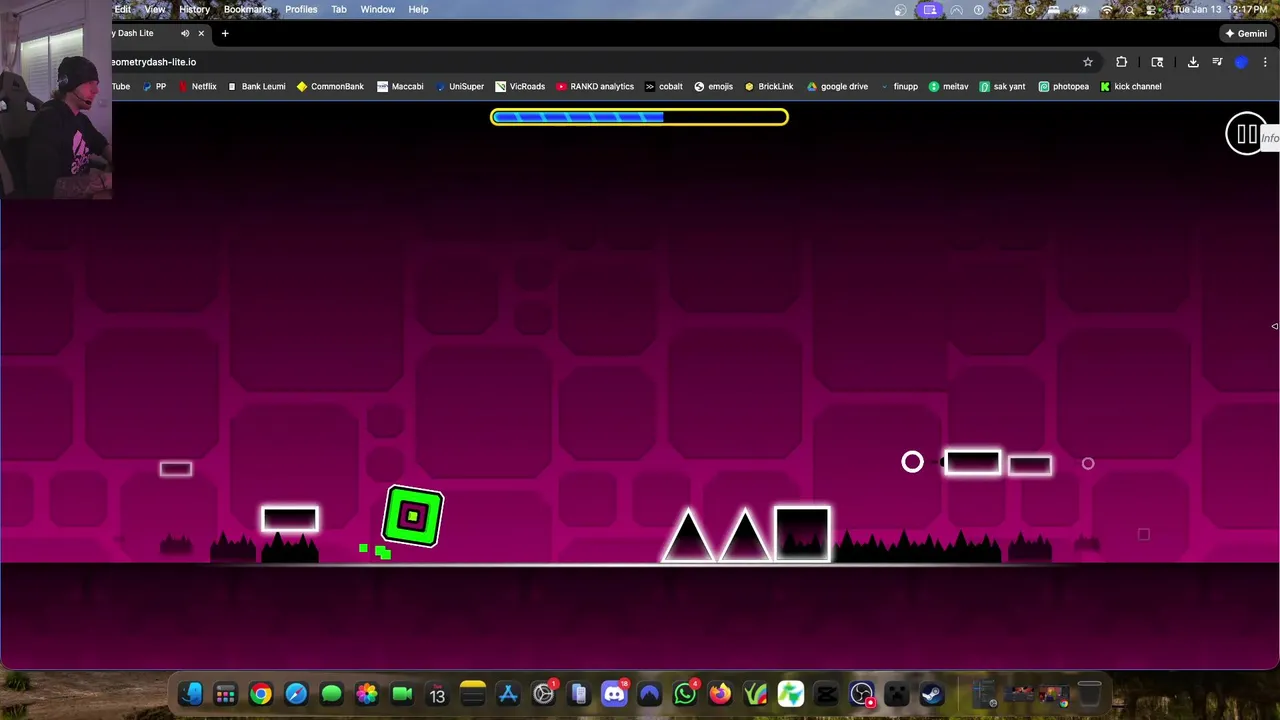Image resolution: width=1280 pixels, height=720 pixels.
Task: Bookmark this page with the star icon
Action: 1088,62
